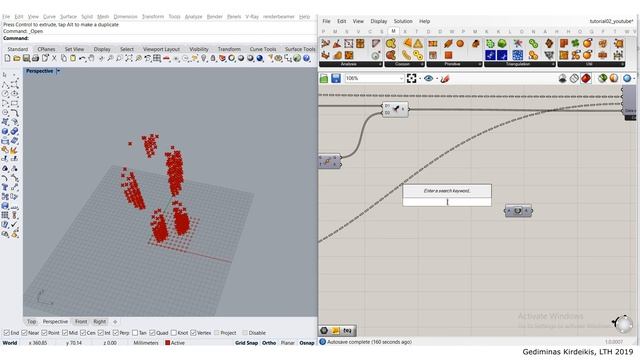Switch to the Top viewport tab
Screen dimensions: 640x360
31,322
